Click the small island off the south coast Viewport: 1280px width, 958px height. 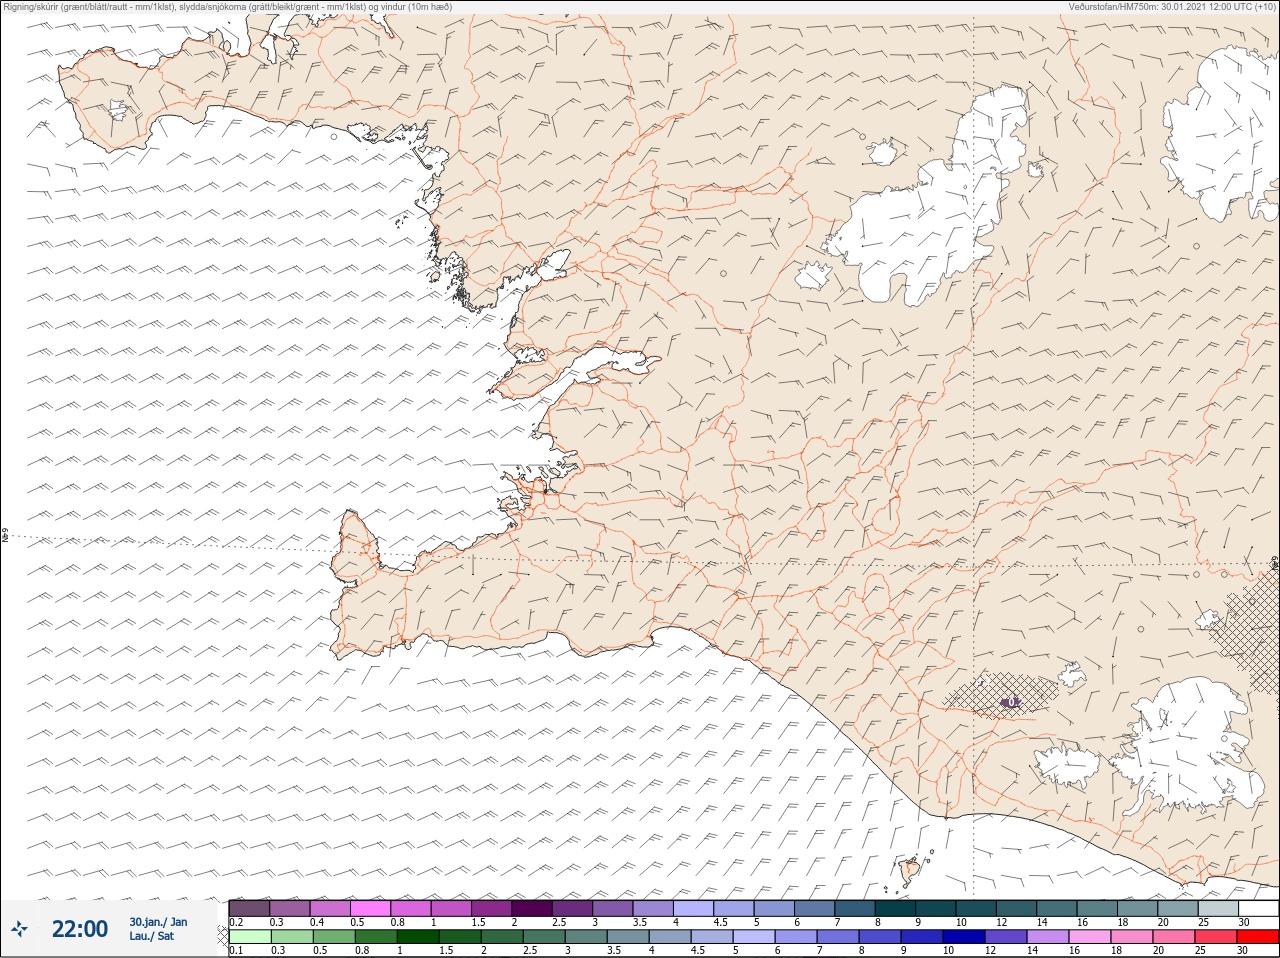[x=910, y=871]
